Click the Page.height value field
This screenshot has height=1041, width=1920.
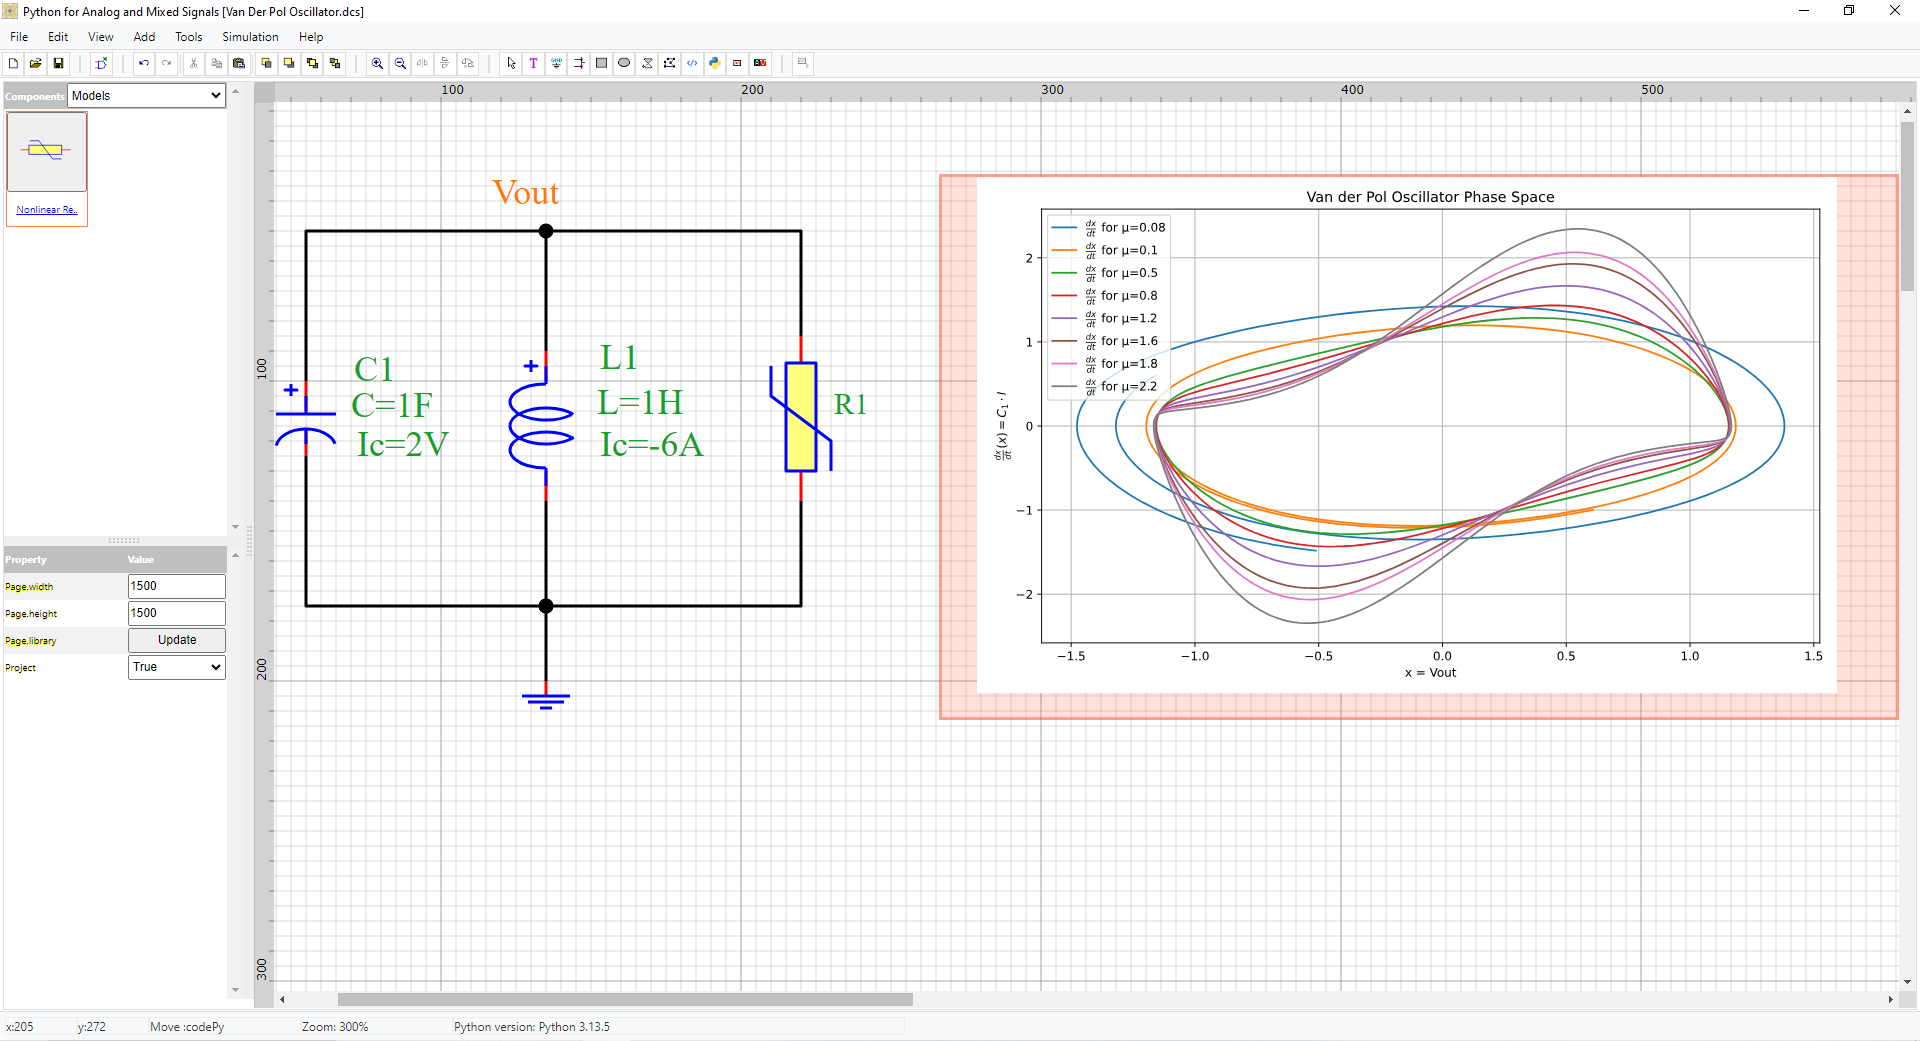click(x=177, y=613)
